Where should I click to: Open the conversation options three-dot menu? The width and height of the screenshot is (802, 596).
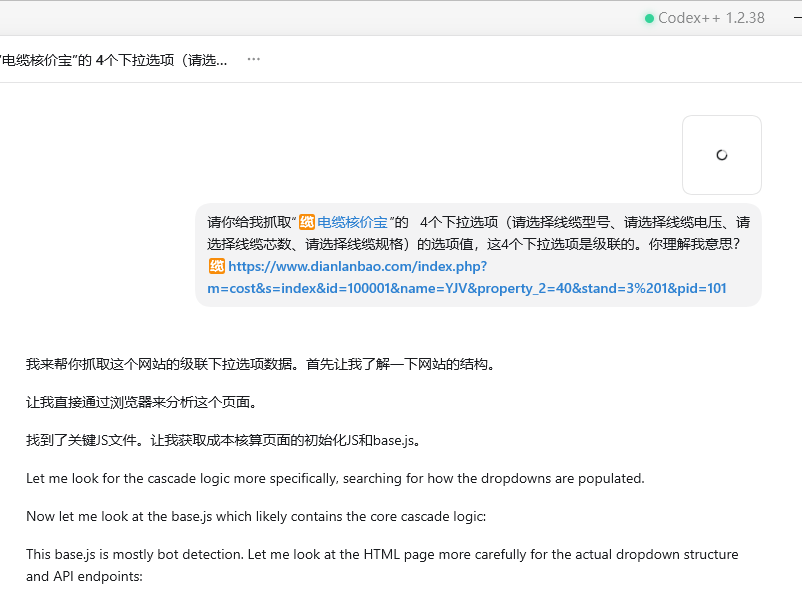(253, 59)
